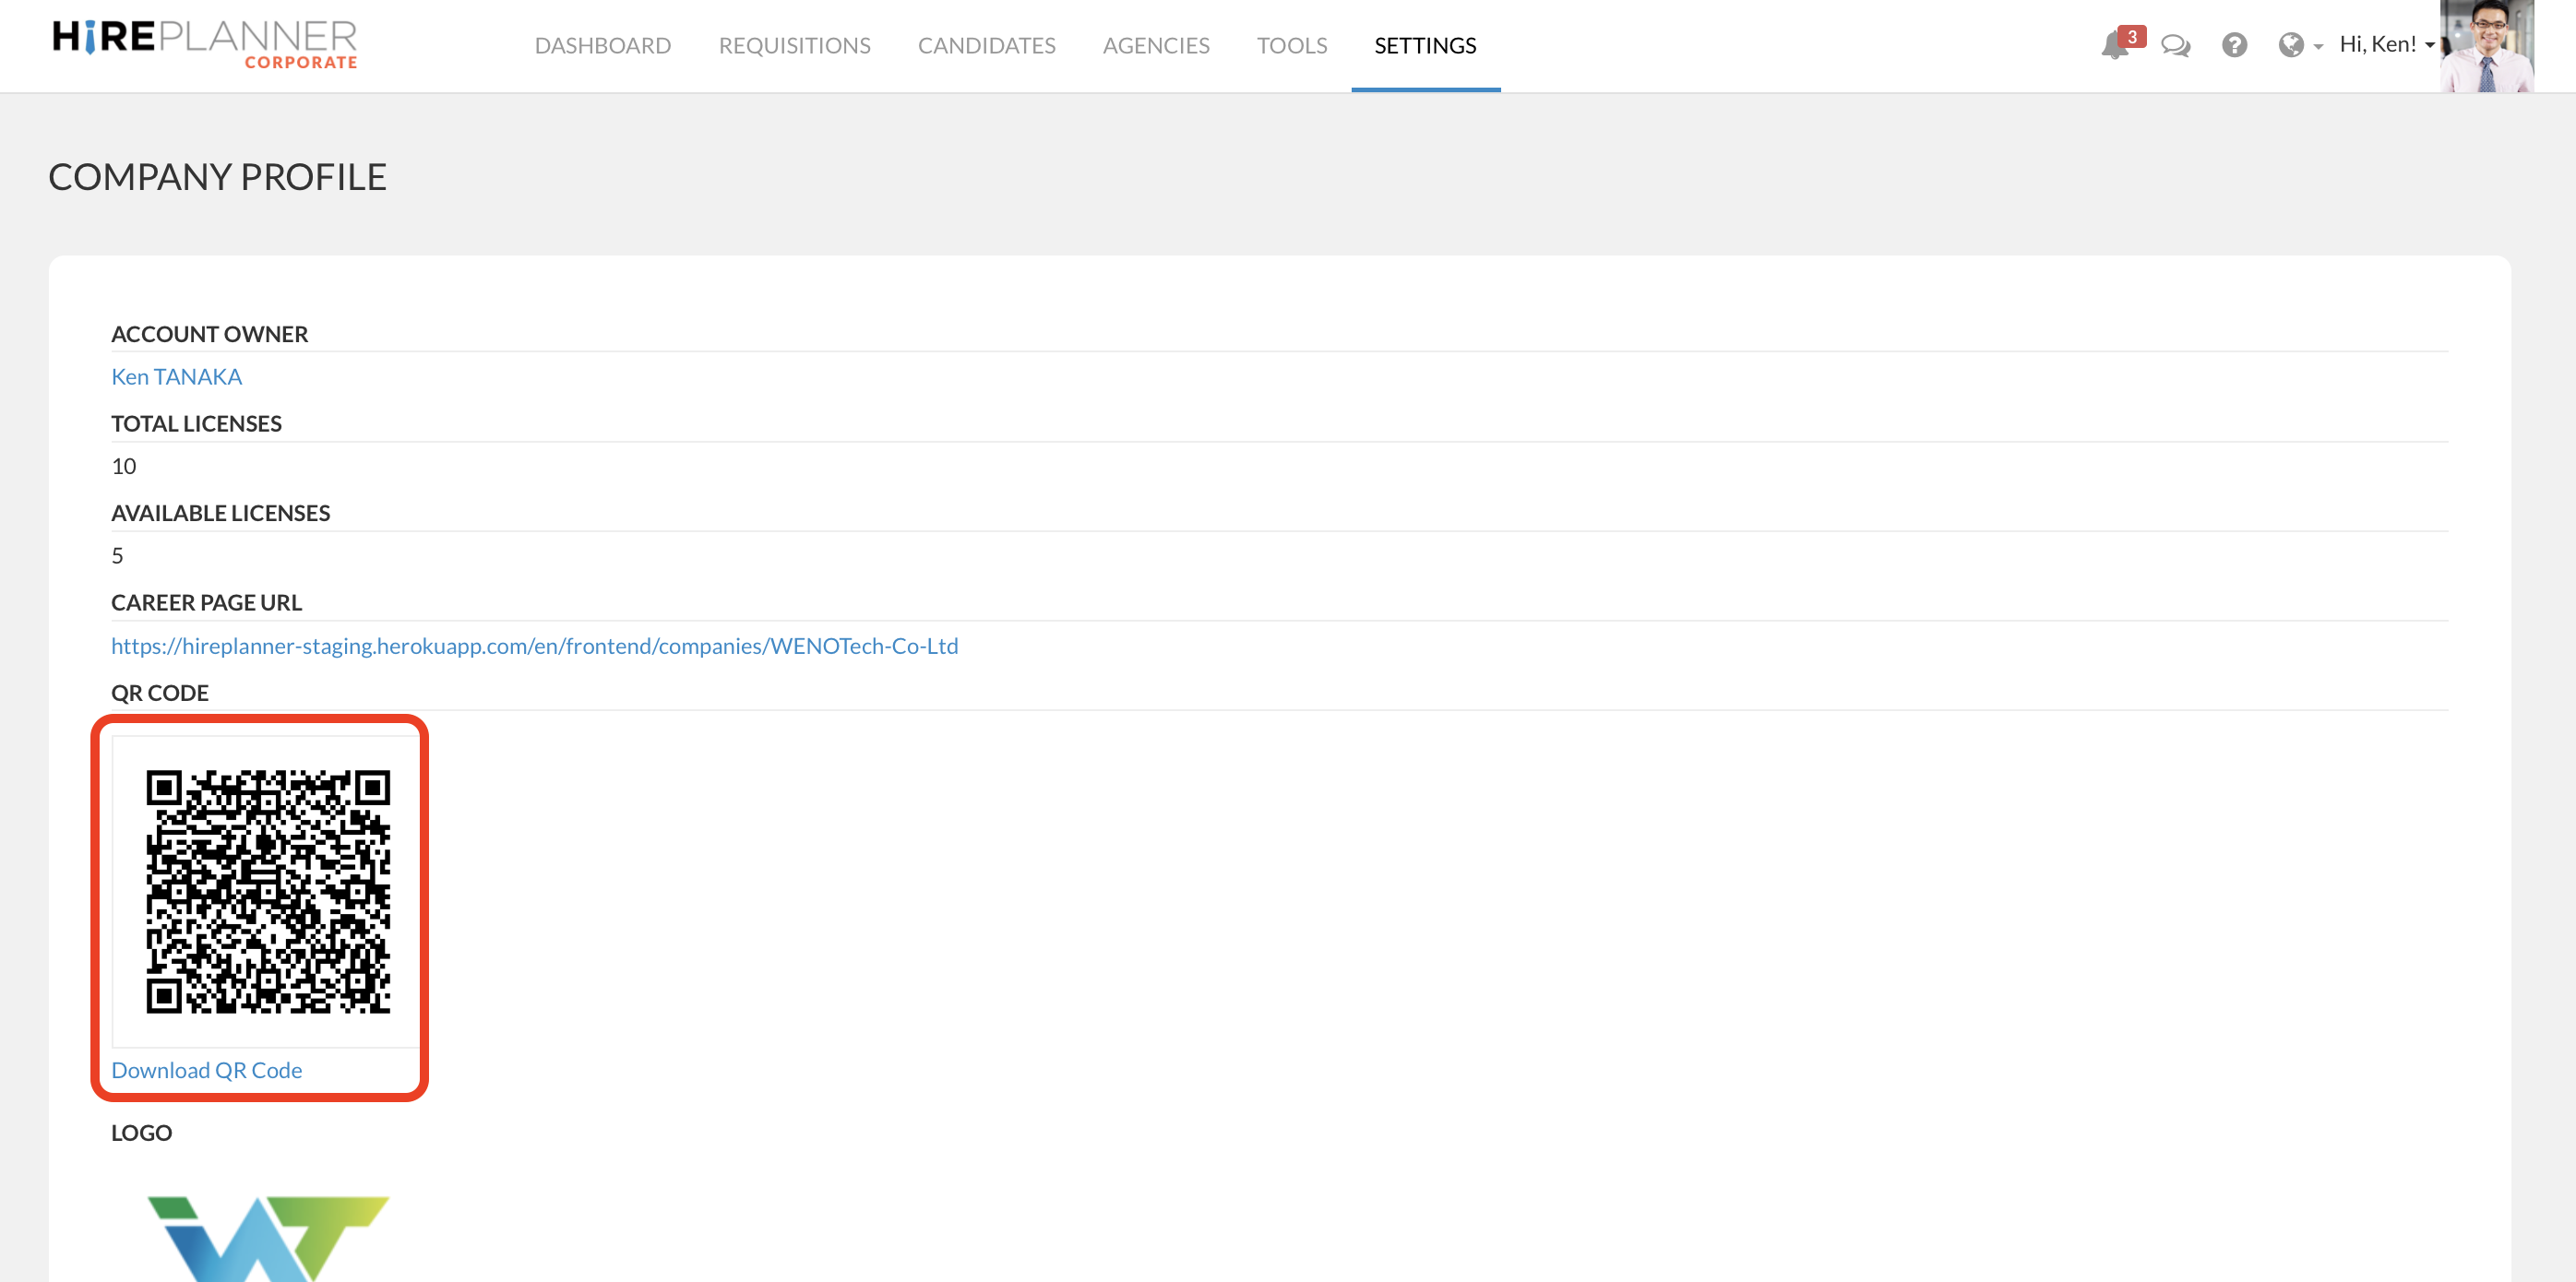The width and height of the screenshot is (2576, 1282).
Task: Click the help question mark icon
Action: coord(2234,46)
